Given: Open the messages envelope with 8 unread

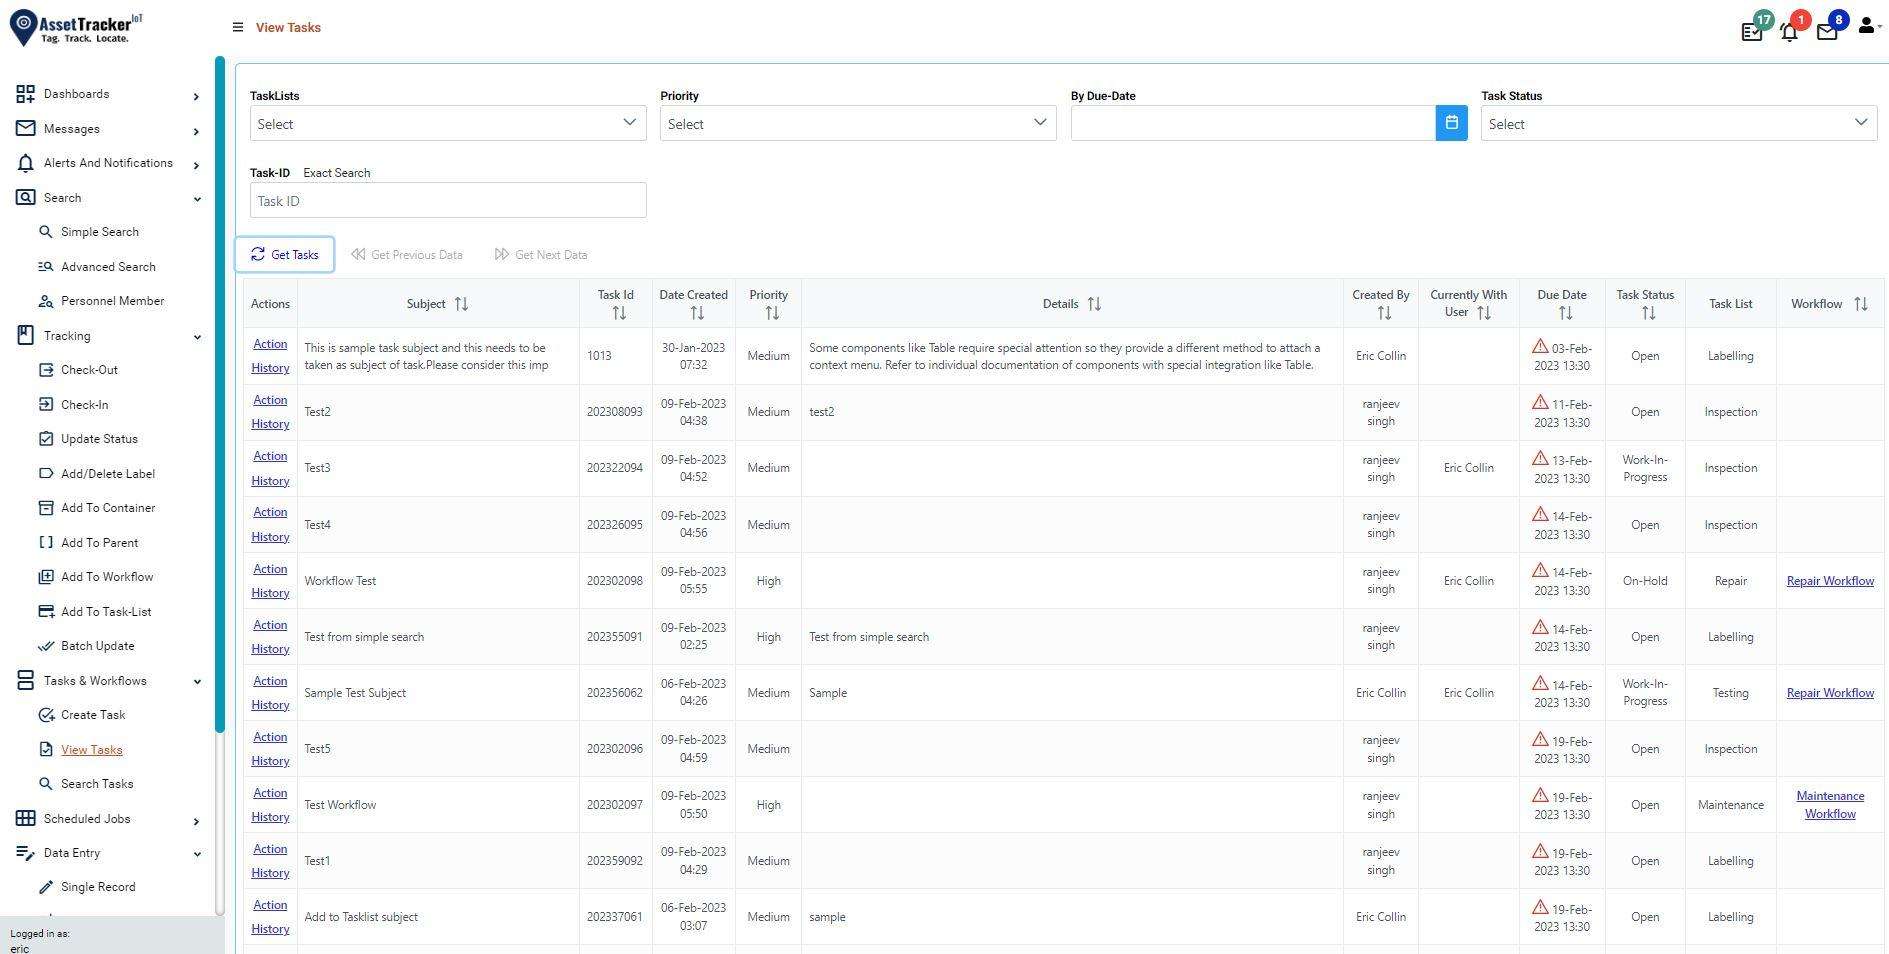Looking at the screenshot, I should tap(1827, 31).
